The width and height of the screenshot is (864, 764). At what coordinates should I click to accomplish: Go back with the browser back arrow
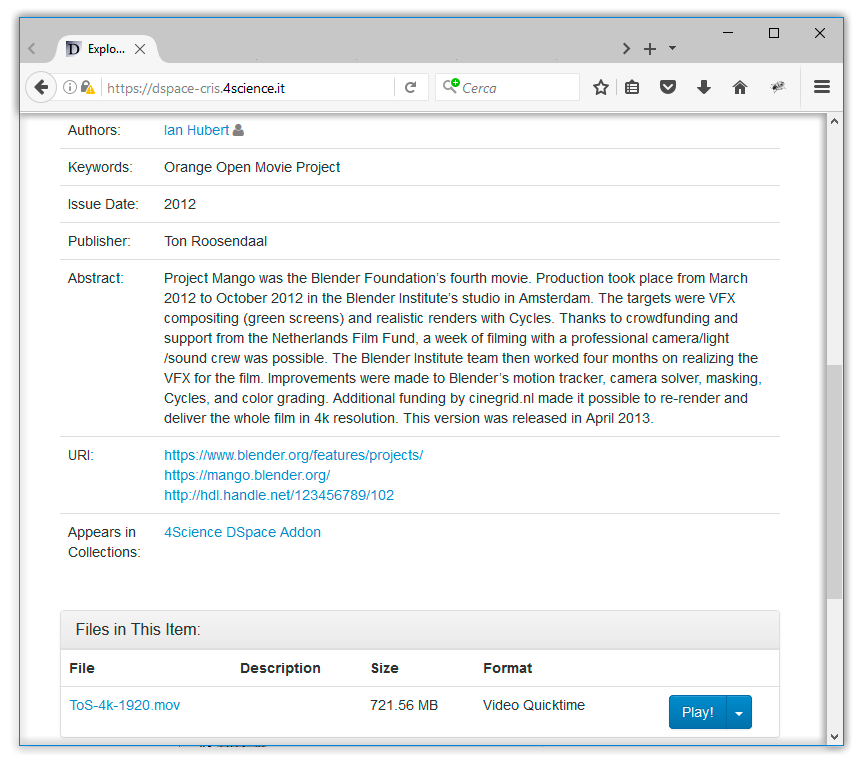pos(41,87)
